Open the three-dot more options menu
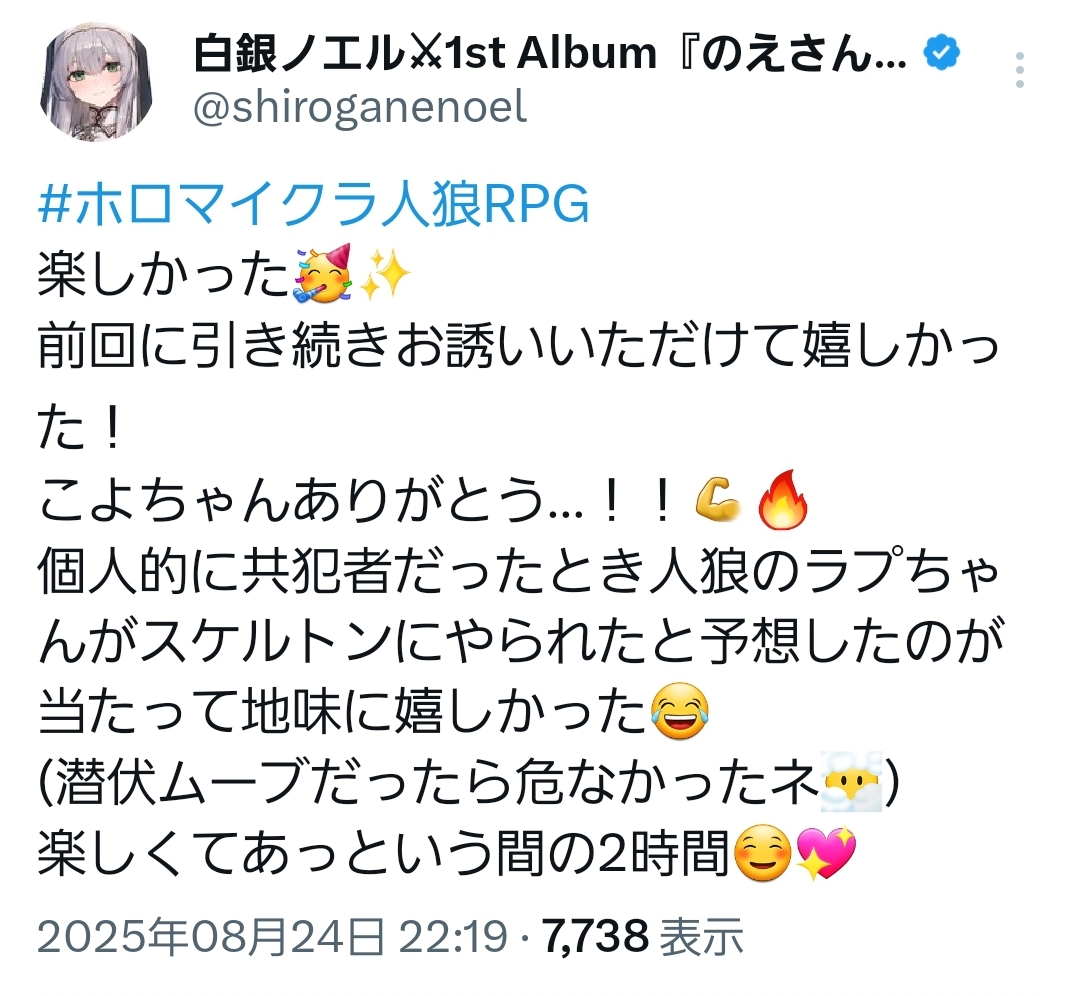This screenshot has height=996, width=1080. [x=1020, y=70]
